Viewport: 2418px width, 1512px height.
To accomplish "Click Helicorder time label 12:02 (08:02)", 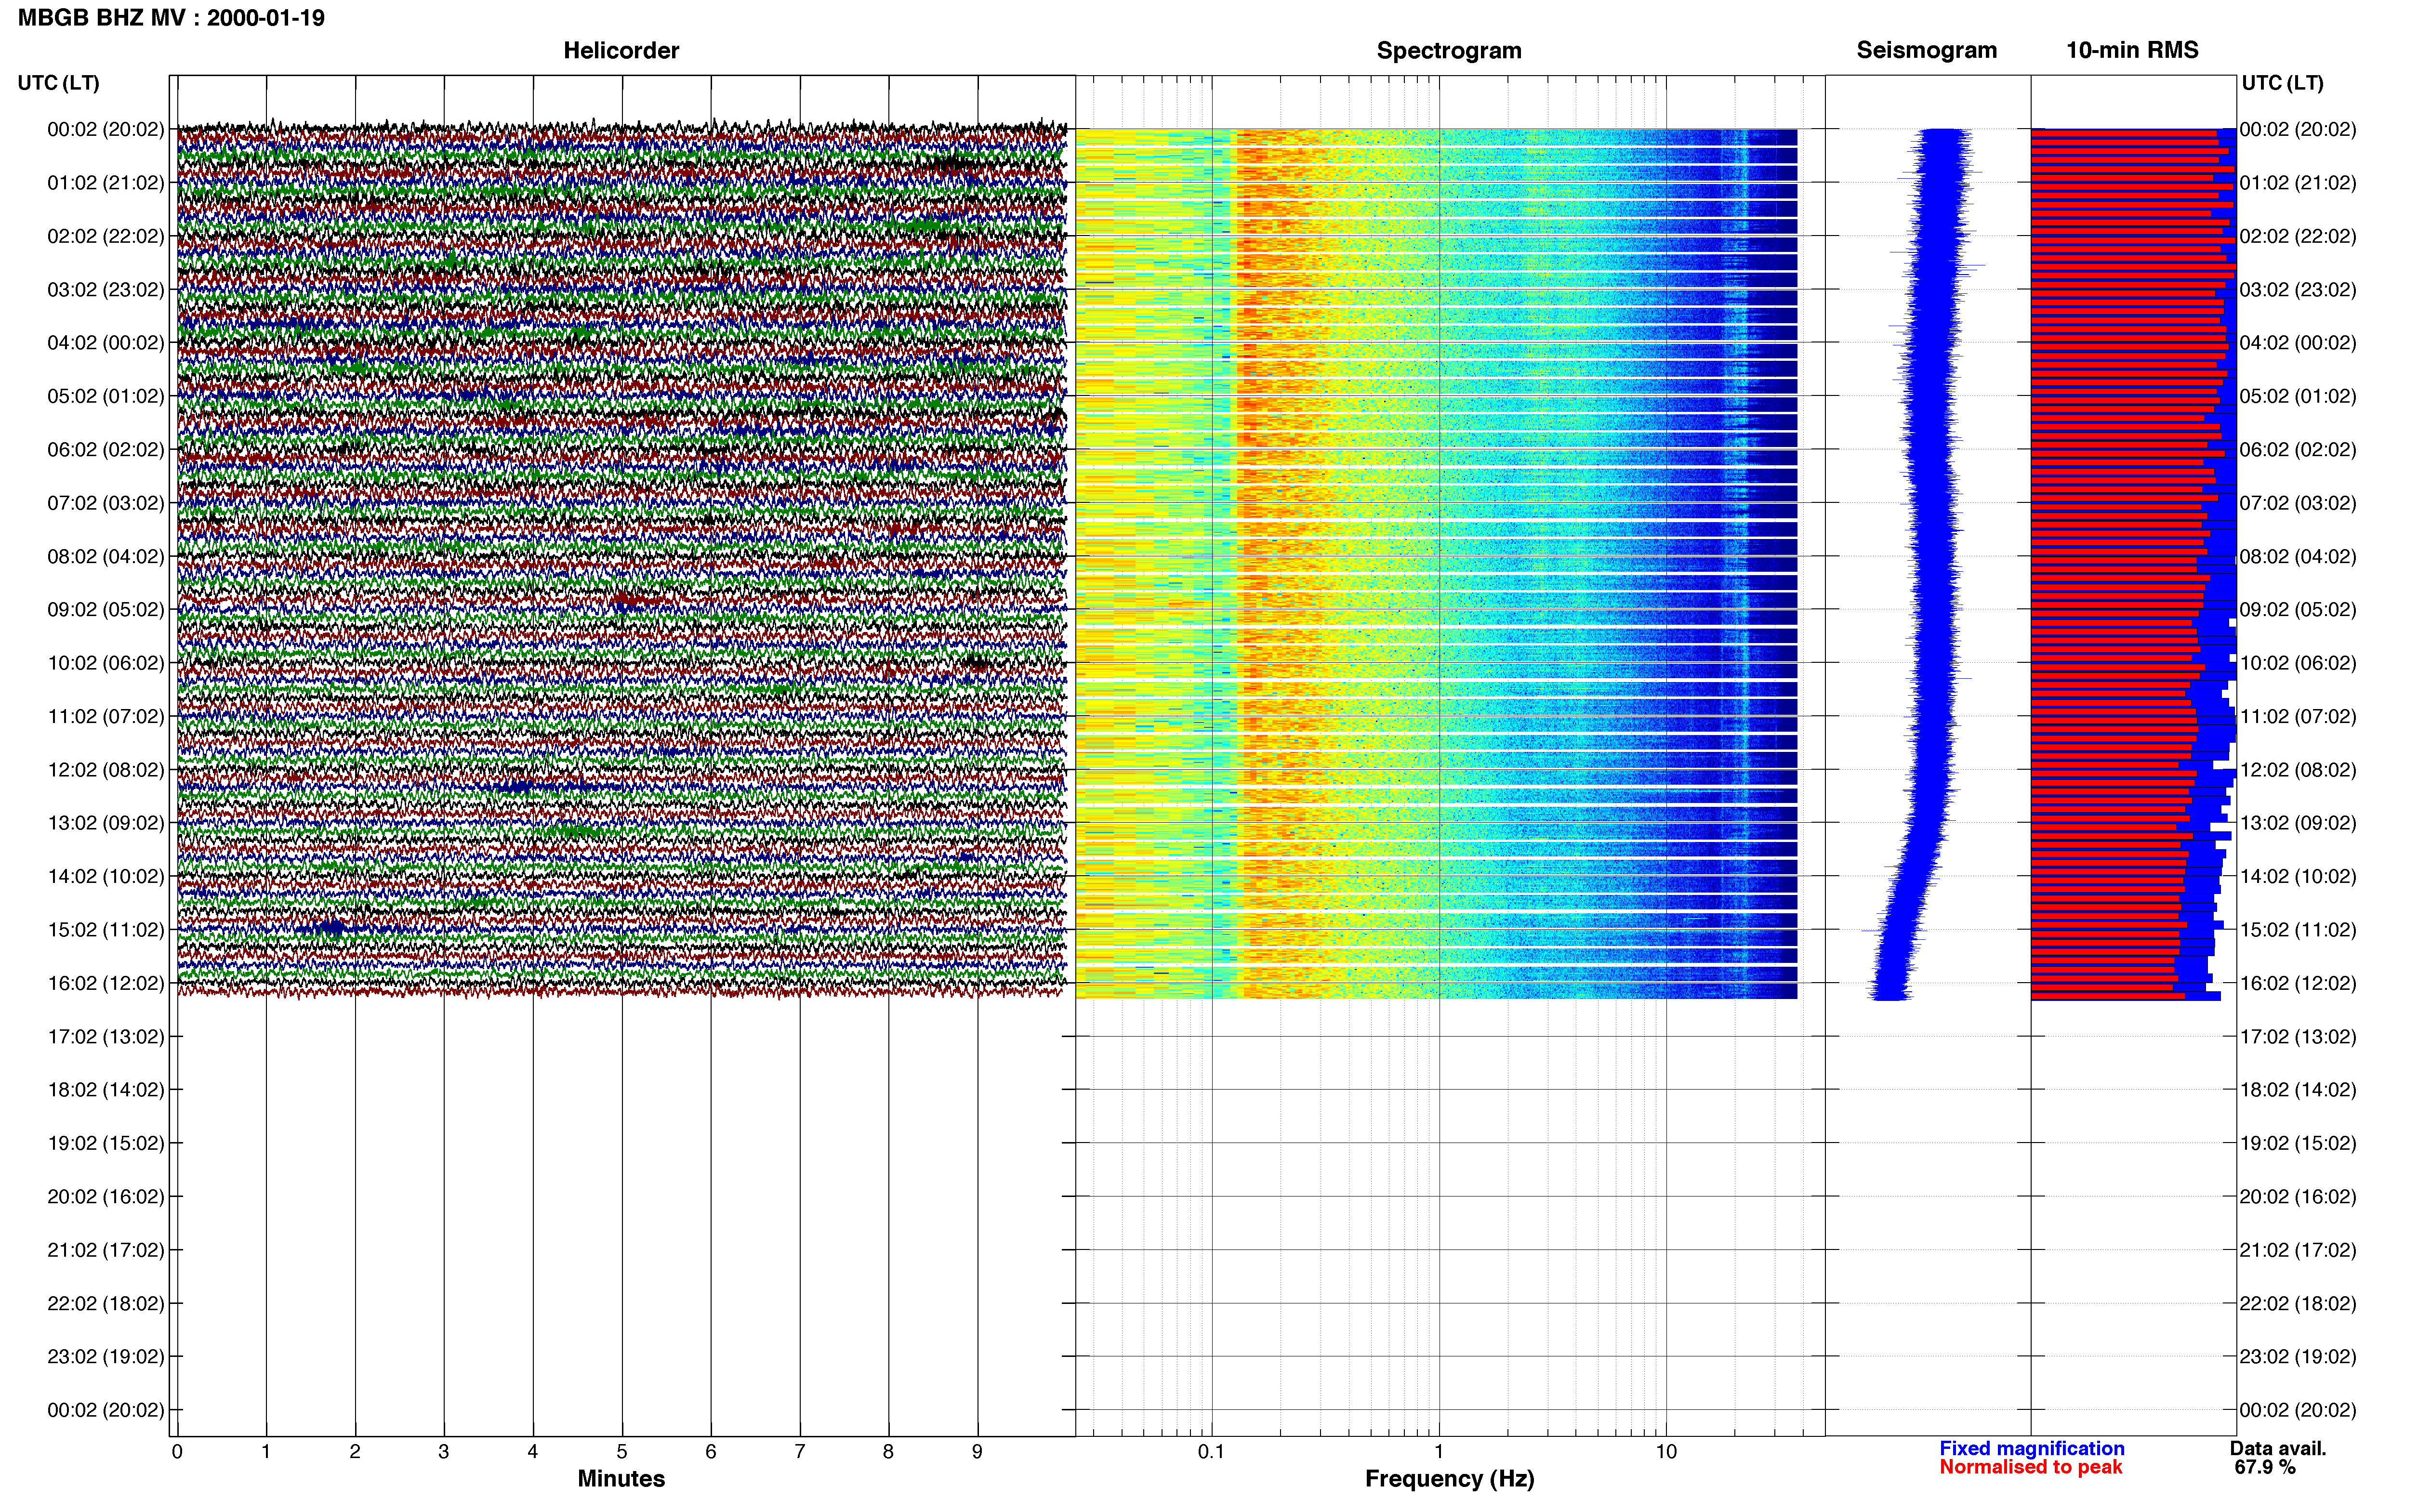I will pos(106,770).
